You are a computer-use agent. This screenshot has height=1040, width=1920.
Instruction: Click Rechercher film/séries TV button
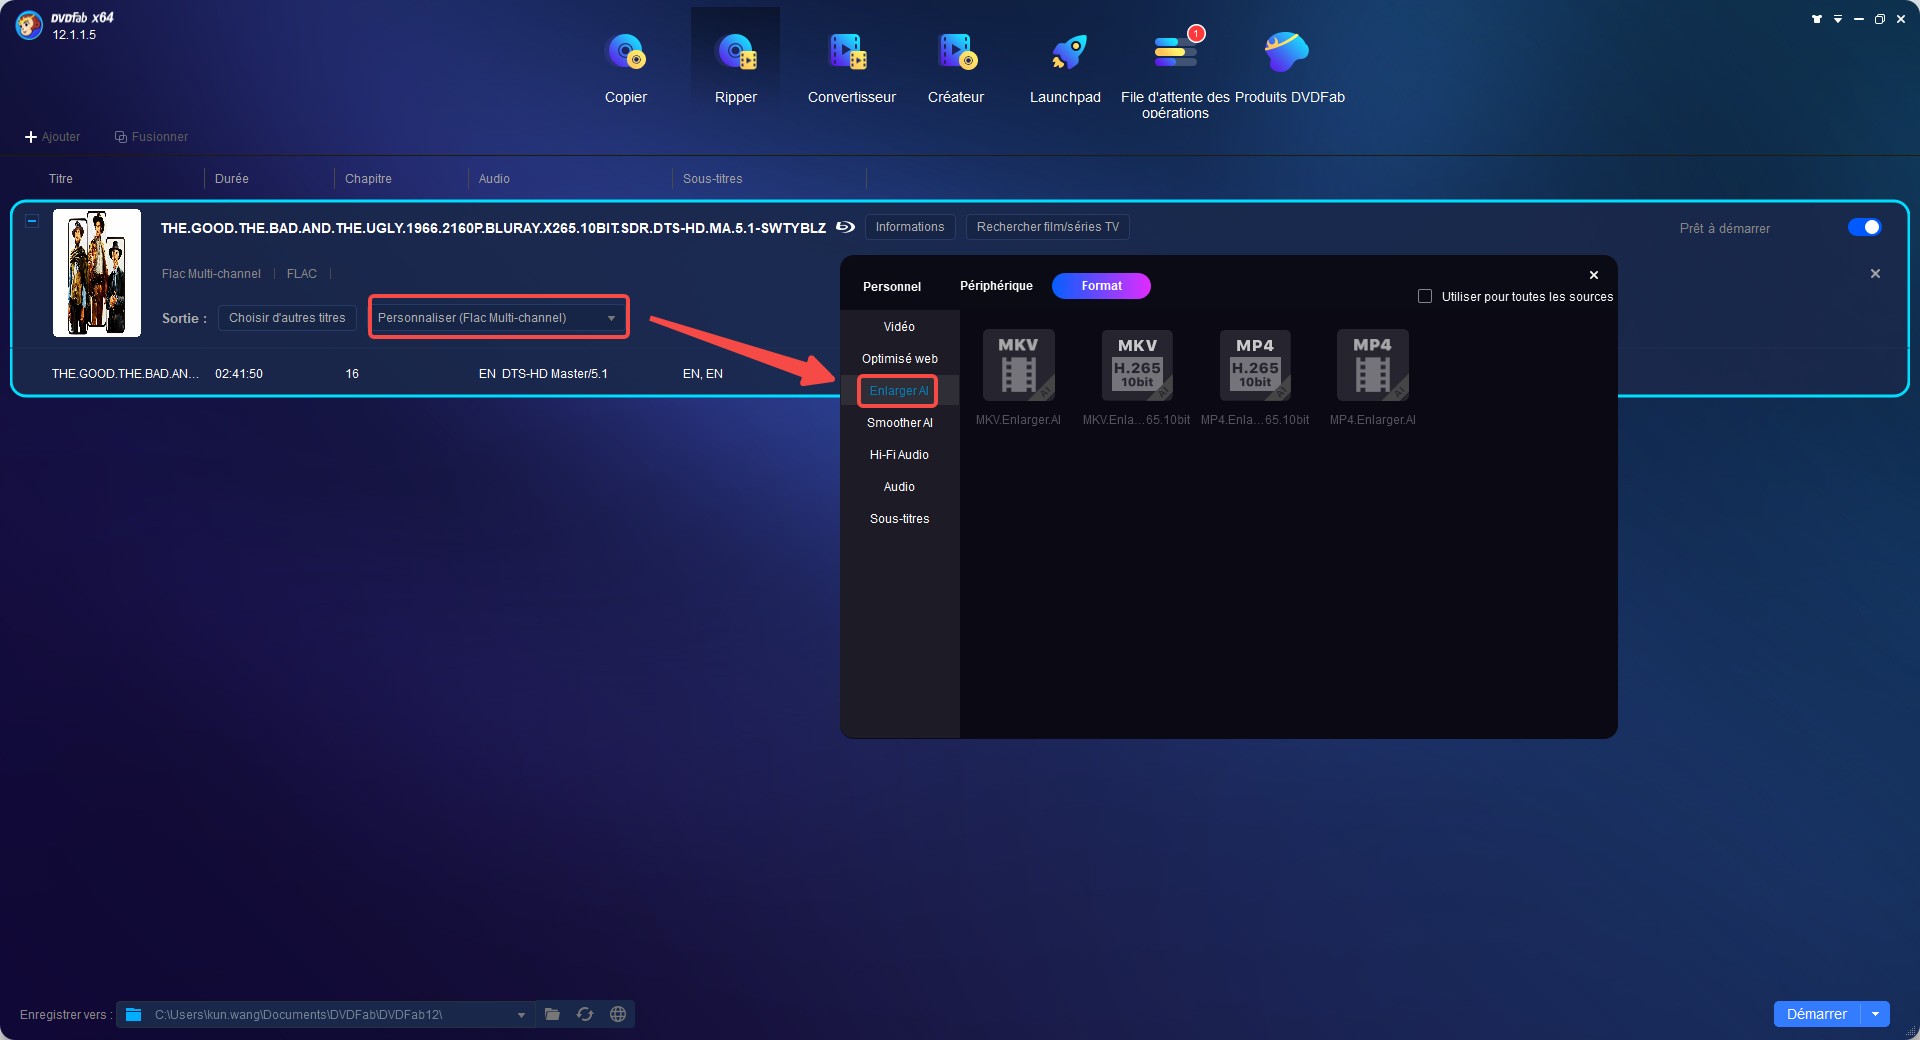pyautogui.click(x=1047, y=227)
